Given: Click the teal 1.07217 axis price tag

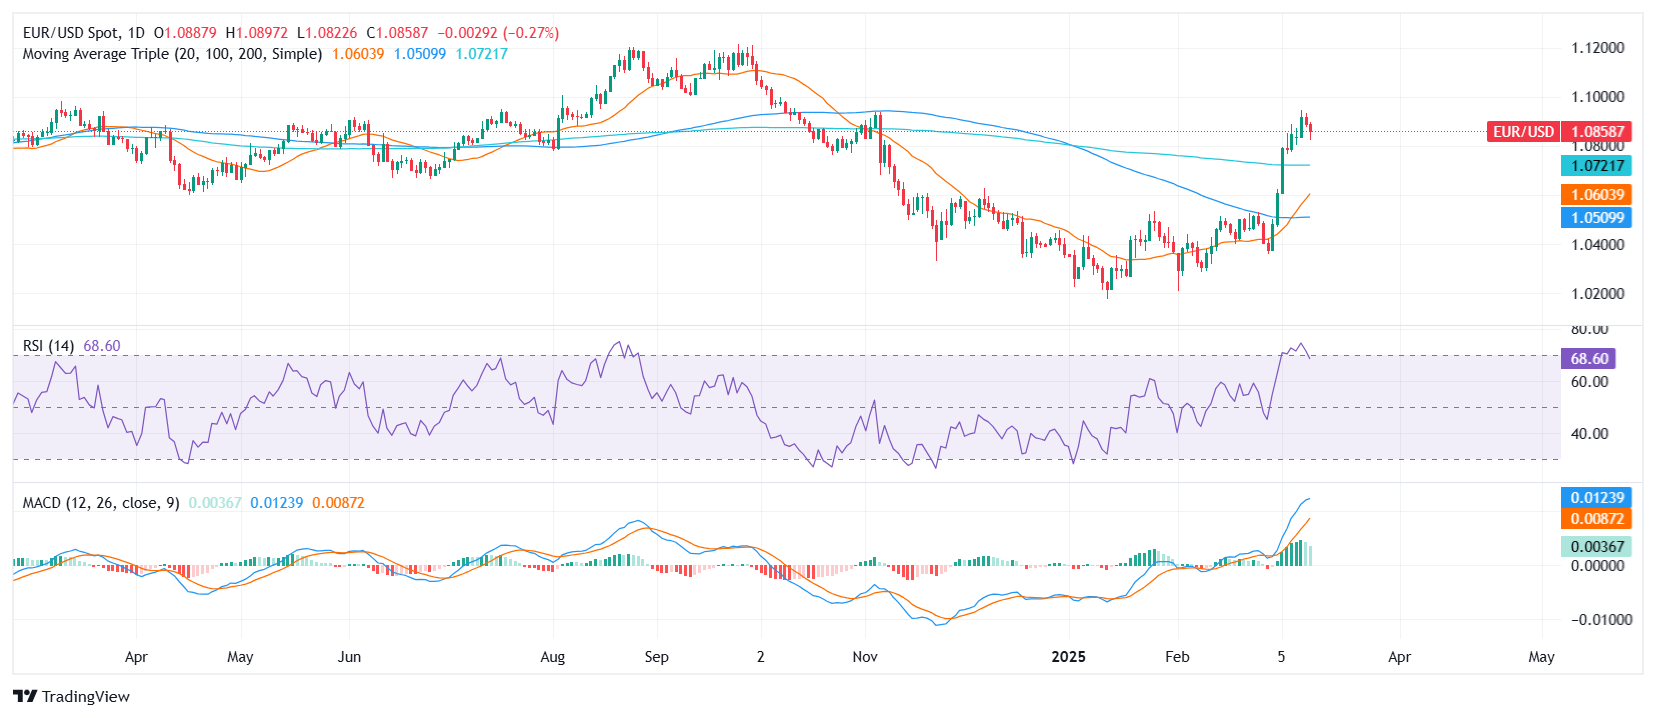Looking at the screenshot, I should pyautogui.click(x=1596, y=166).
